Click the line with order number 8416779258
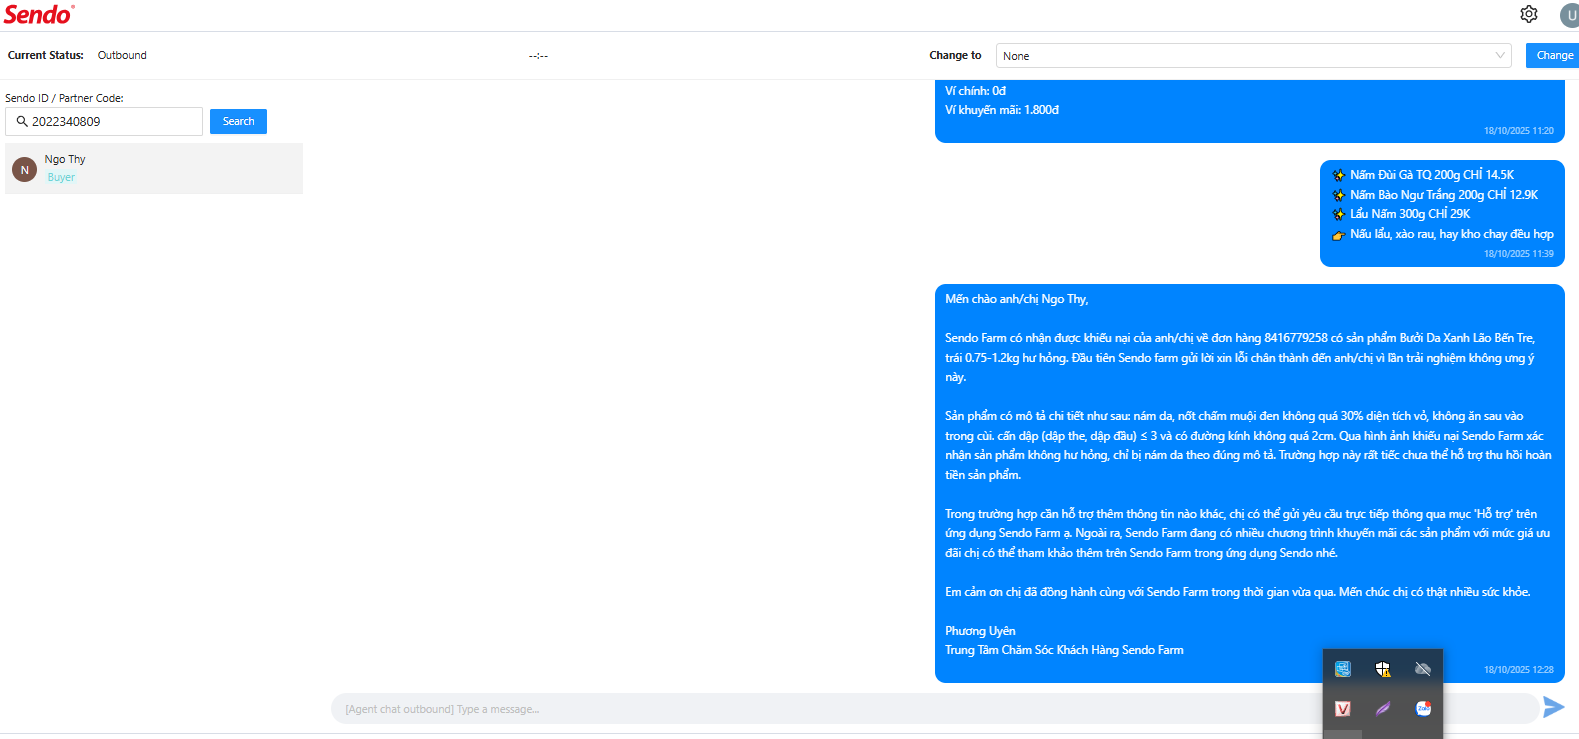1579x739 pixels. pyautogui.click(x=1240, y=338)
